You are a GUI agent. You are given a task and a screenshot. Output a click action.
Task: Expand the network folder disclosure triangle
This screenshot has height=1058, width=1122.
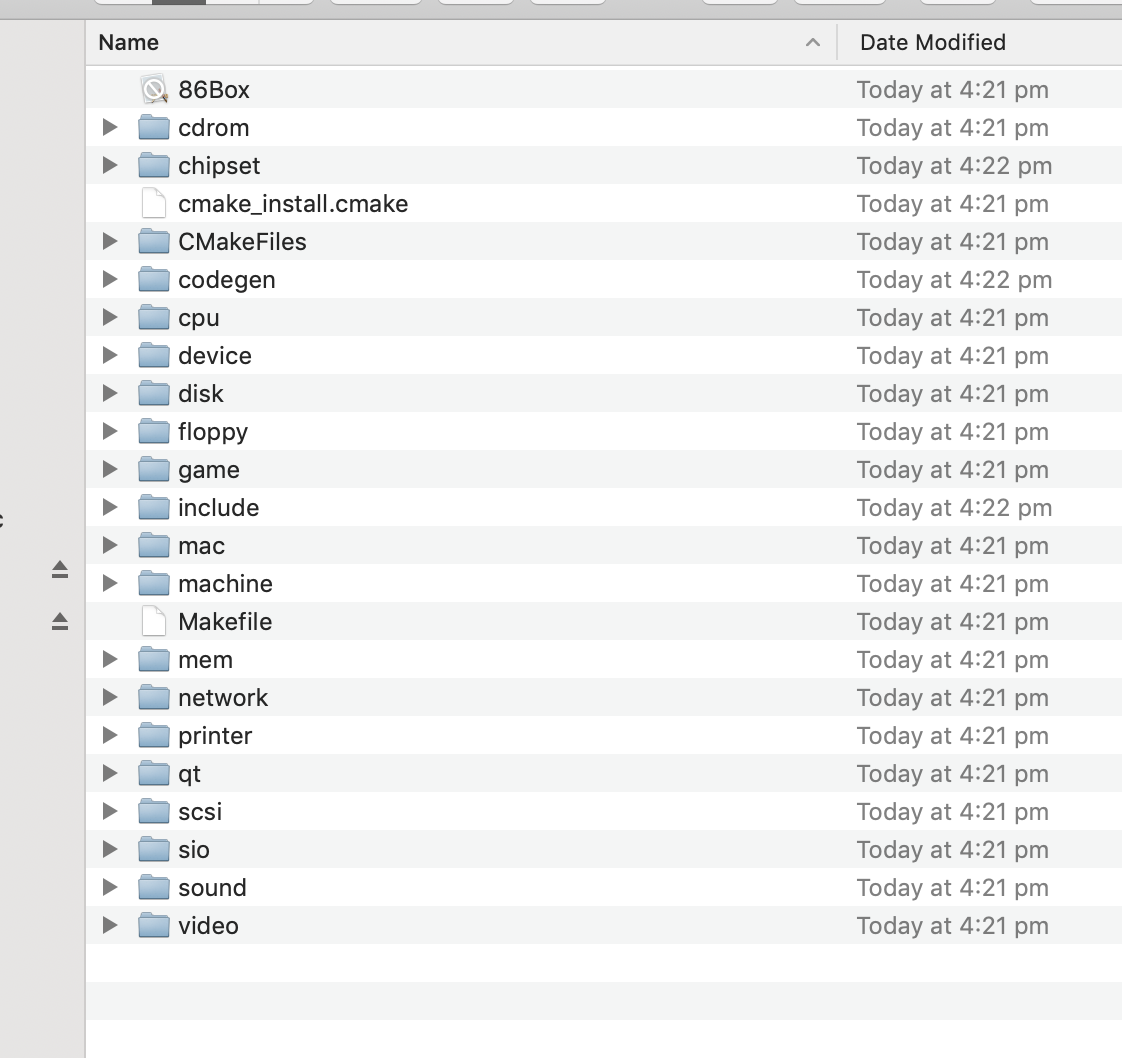tap(109, 697)
